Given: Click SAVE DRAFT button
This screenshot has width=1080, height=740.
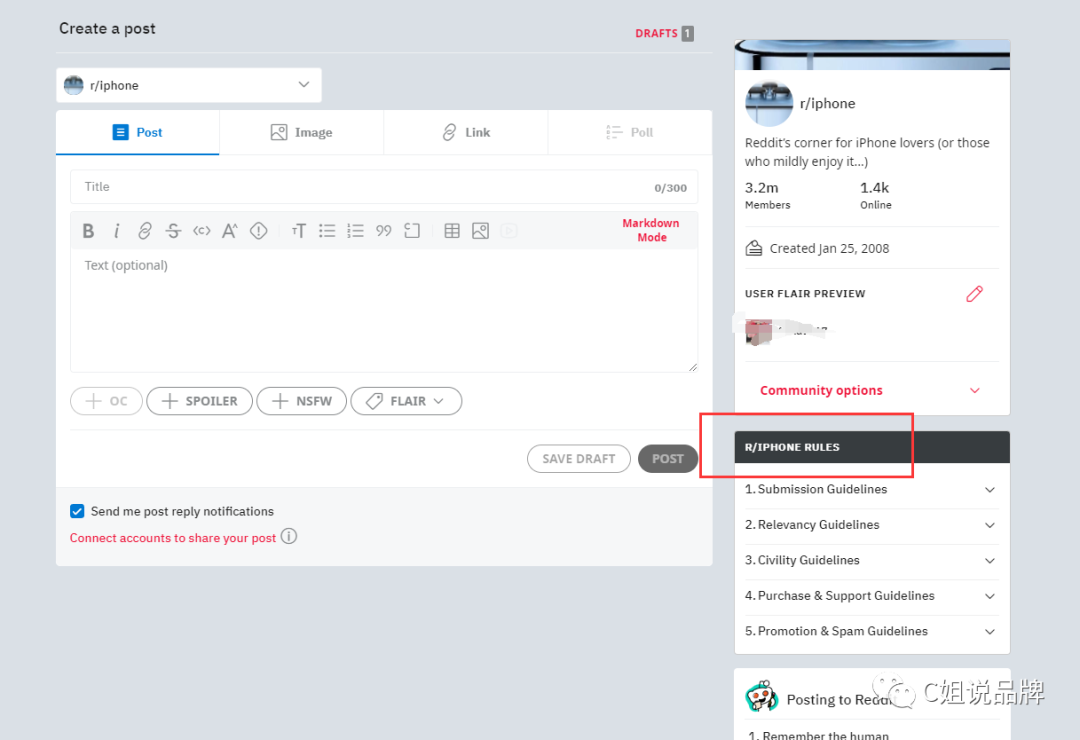Looking at the screenshot, I should click(579, 459).
